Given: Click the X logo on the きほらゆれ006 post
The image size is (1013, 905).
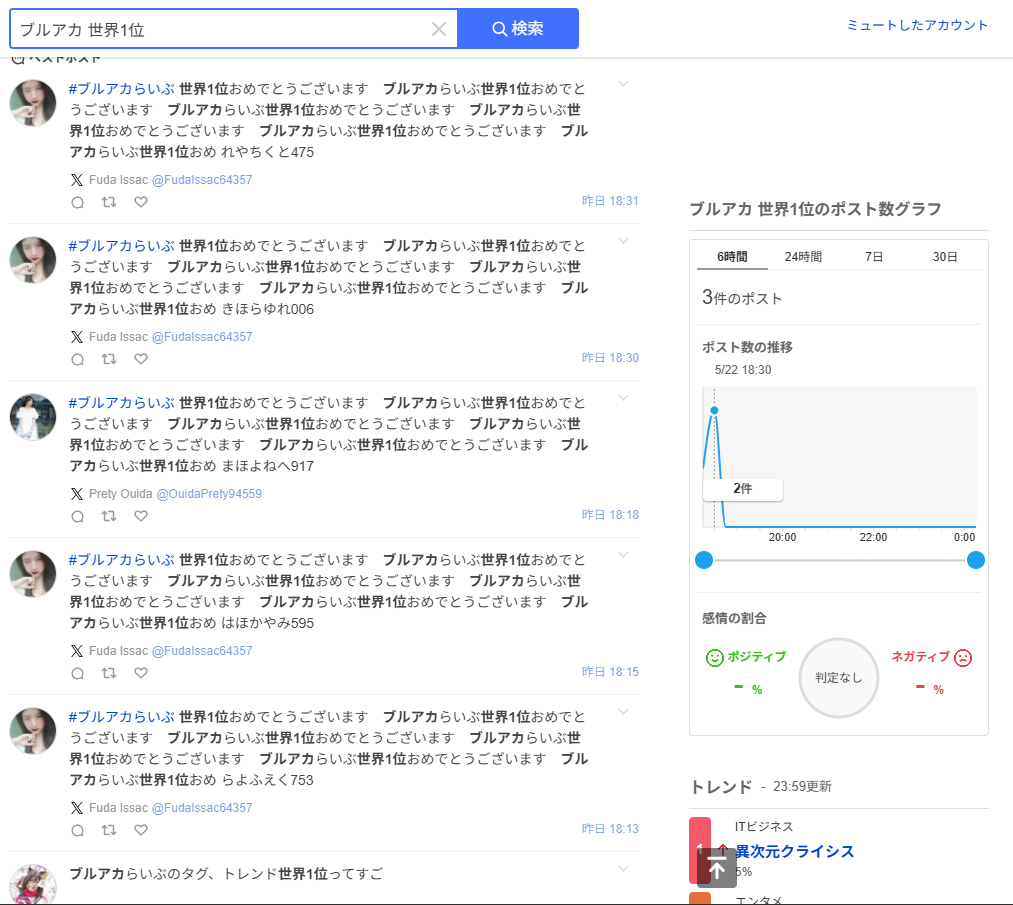Looking at the screenshot, I should point(77,337).
